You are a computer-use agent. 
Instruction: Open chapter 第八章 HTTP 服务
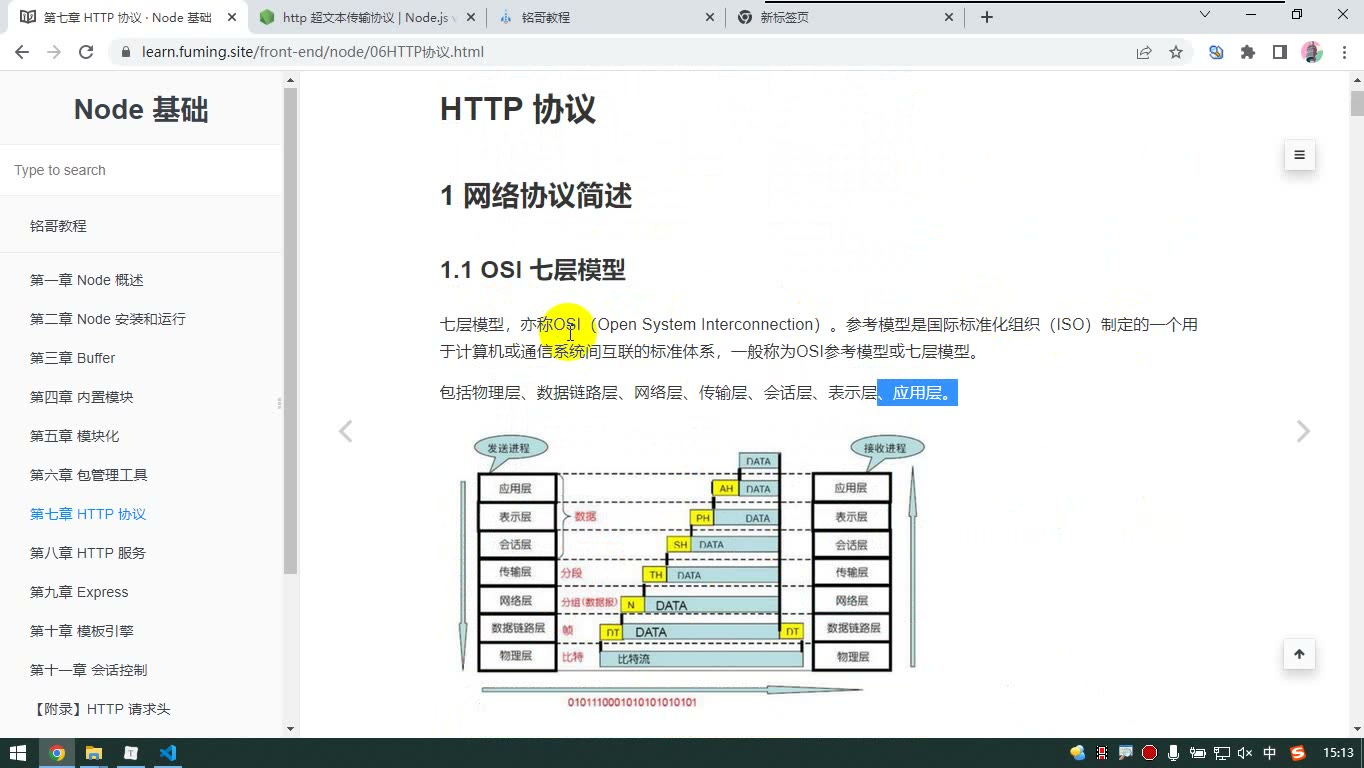88,553
